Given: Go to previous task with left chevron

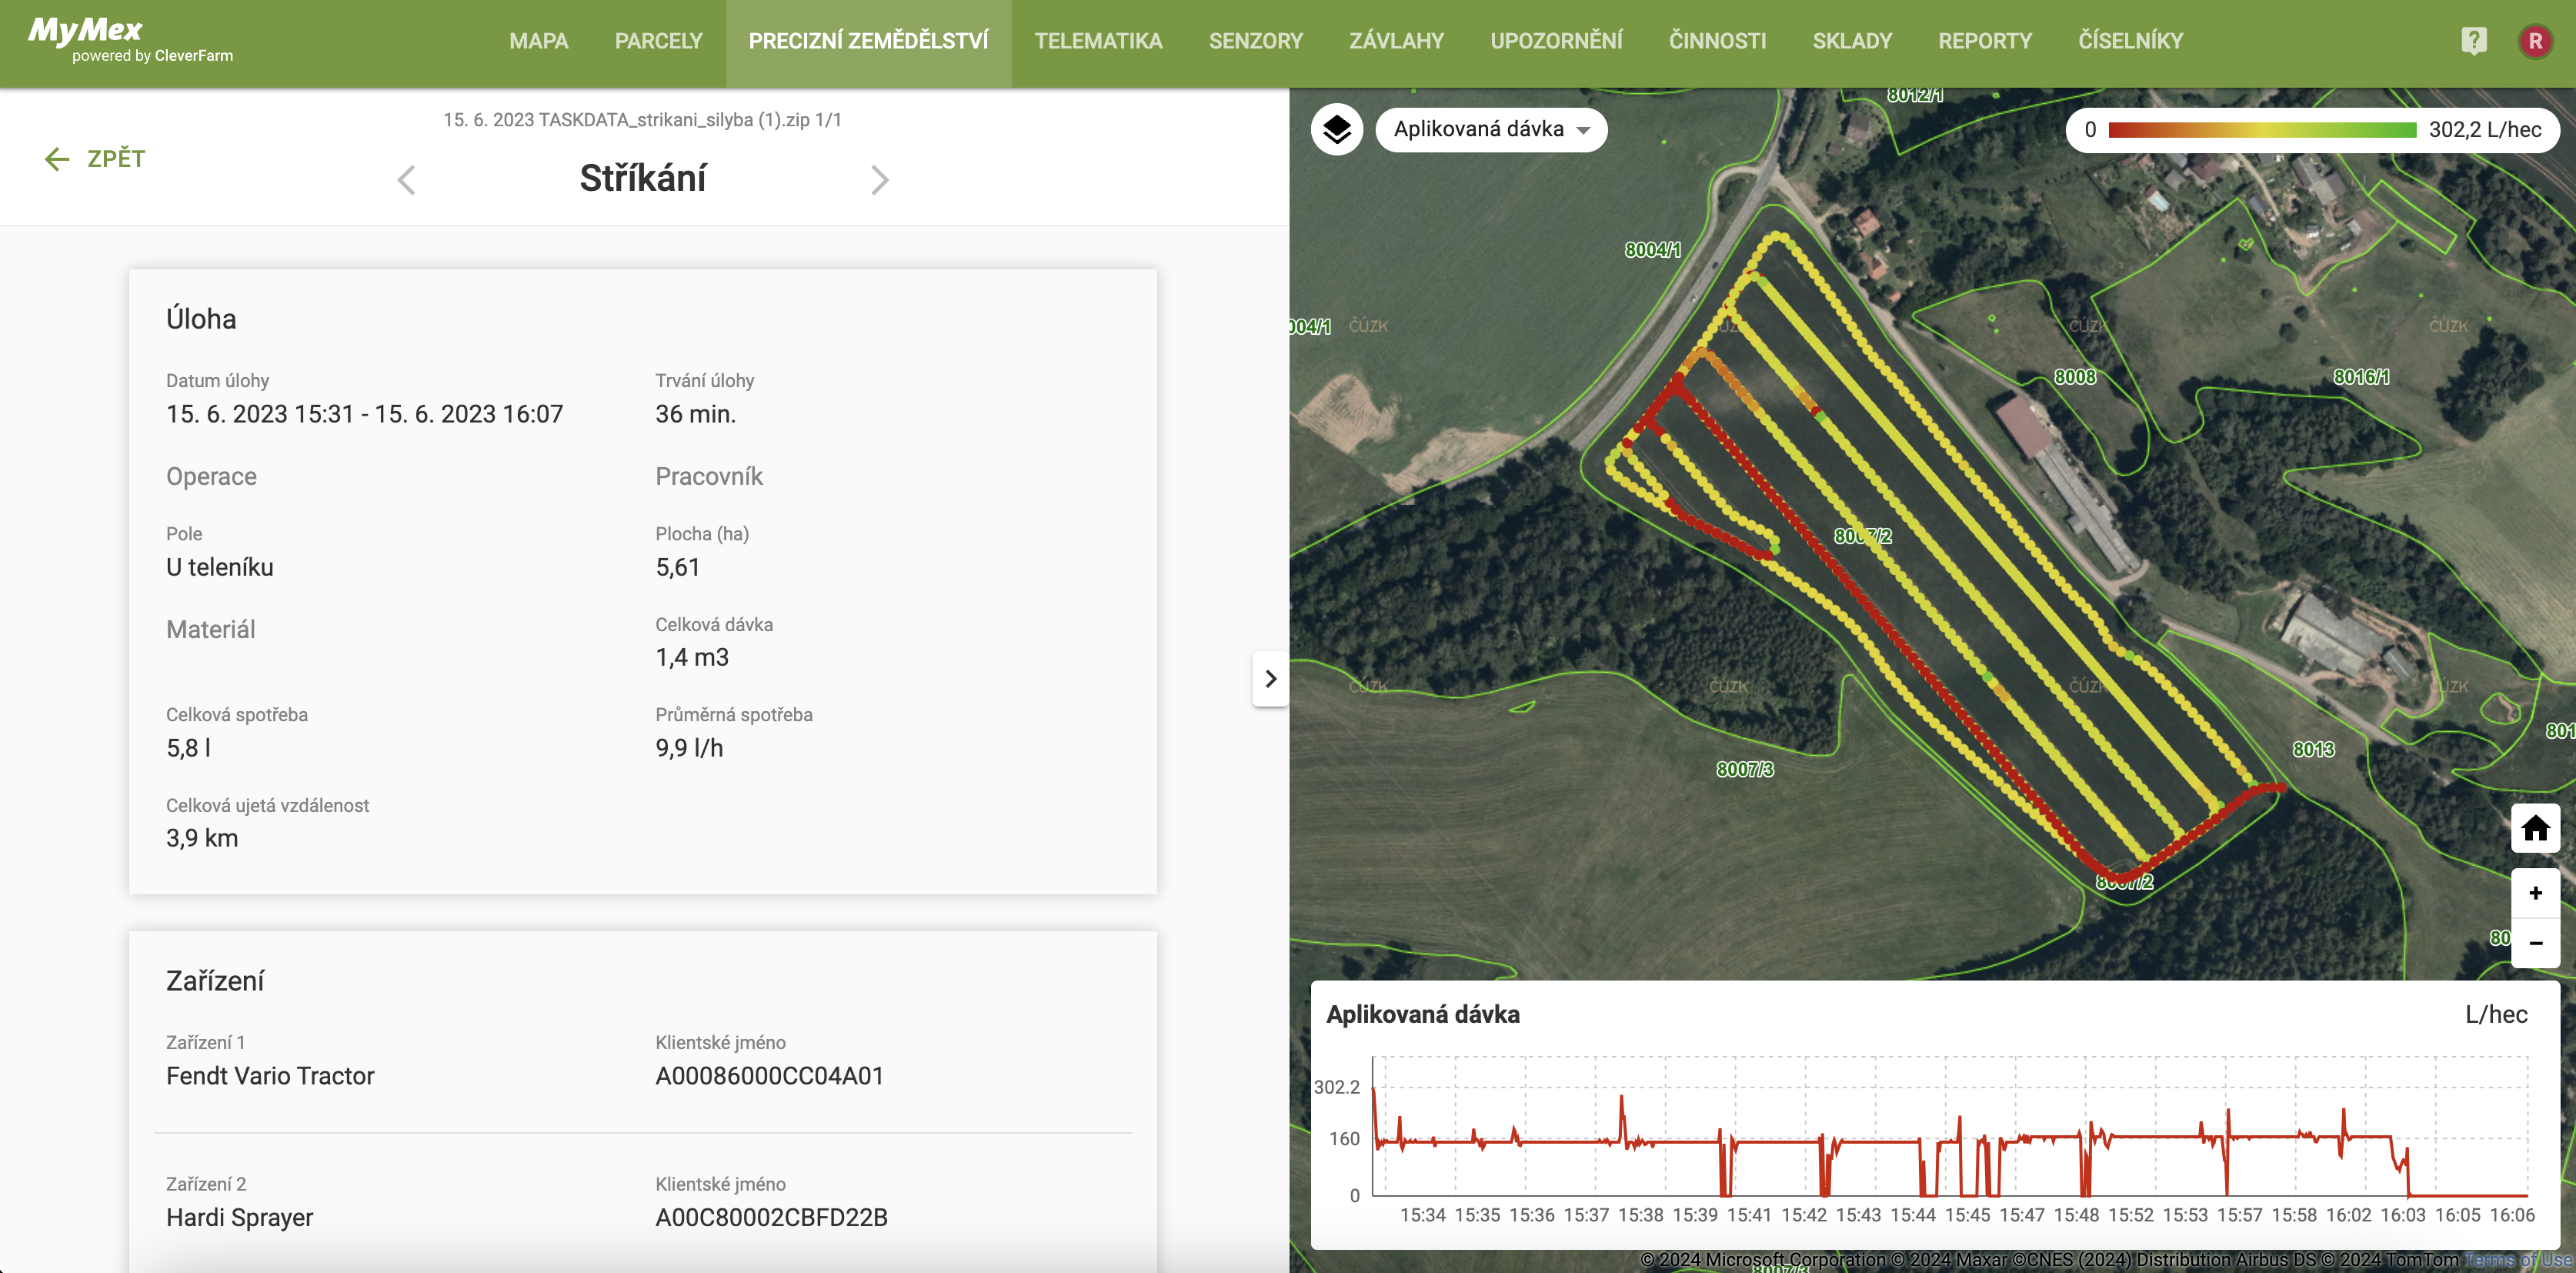Looking at the screenshot, I should [x=406, y=180].
